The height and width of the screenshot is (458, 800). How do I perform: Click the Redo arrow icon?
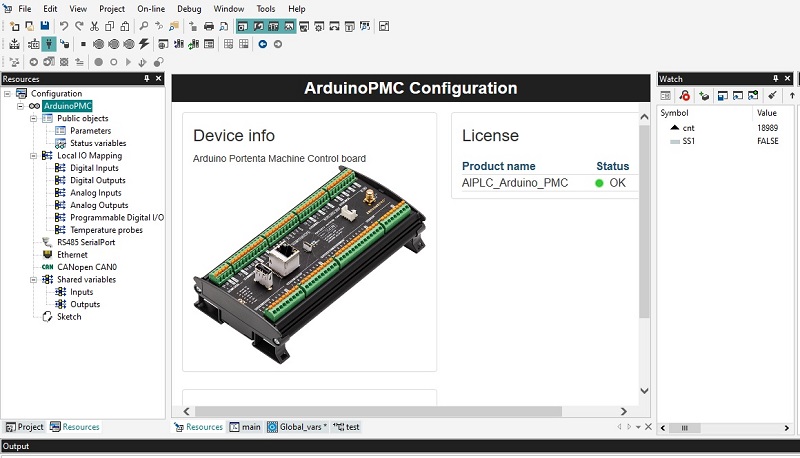[x=79, y=27]
